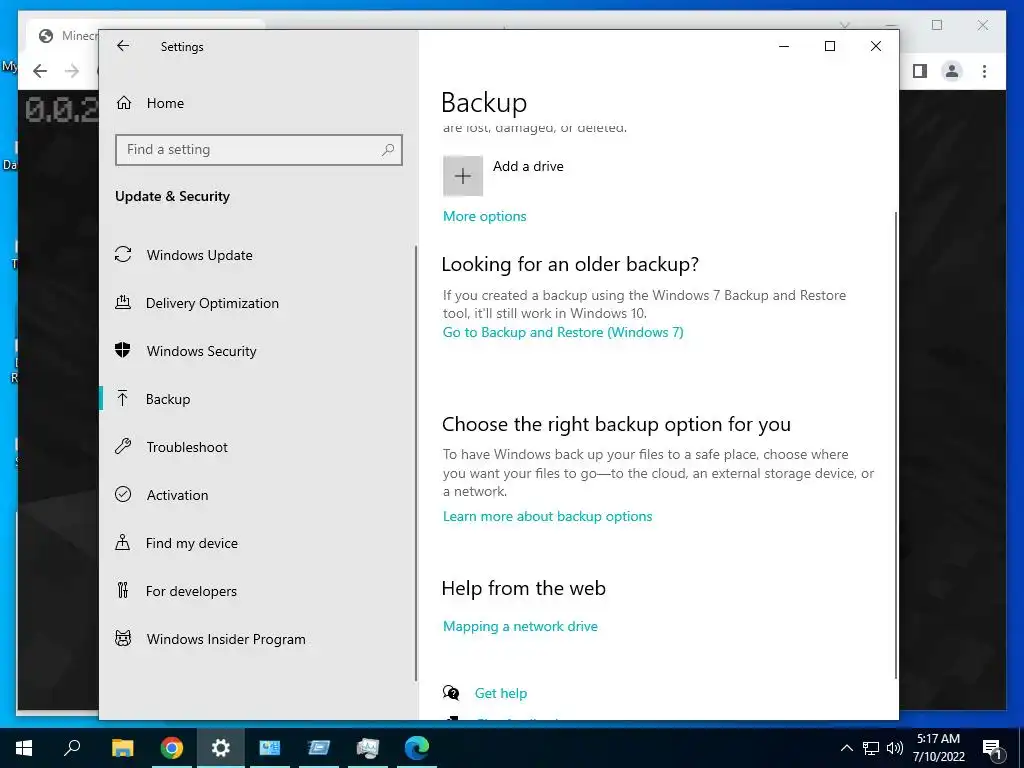Focus the Find a setting search box
Viewport: 1024px width, 768px height.
[x=259, y=150]
